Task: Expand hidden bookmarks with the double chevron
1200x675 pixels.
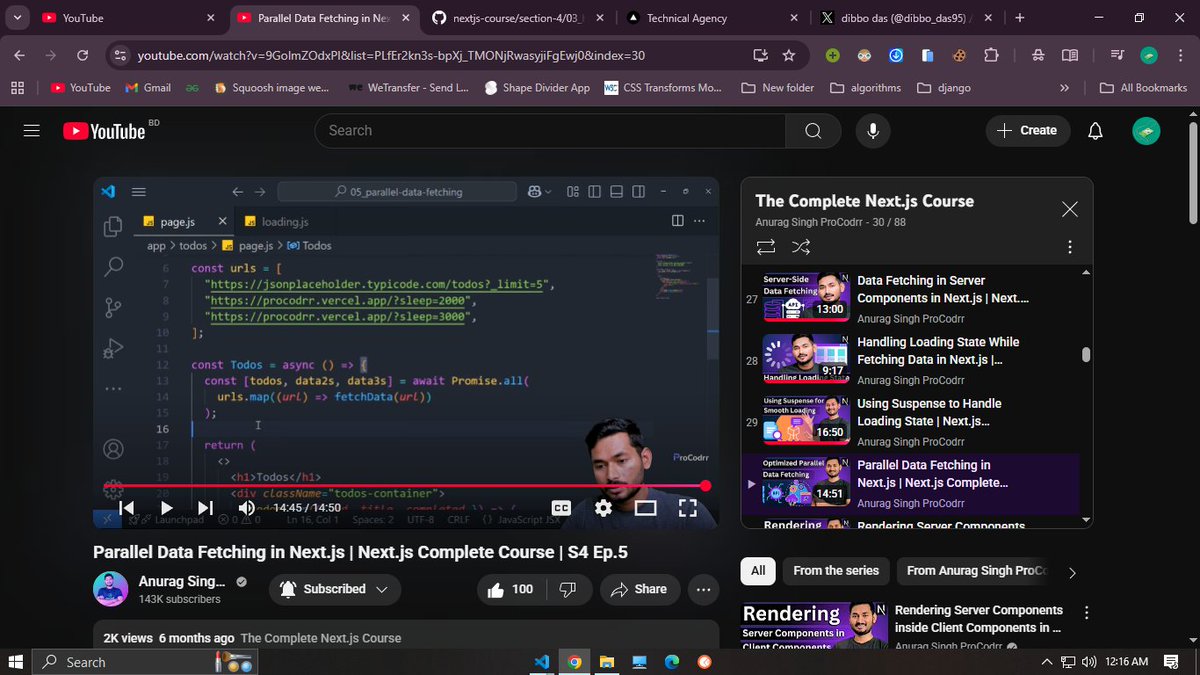Action: coord(1064,88)
